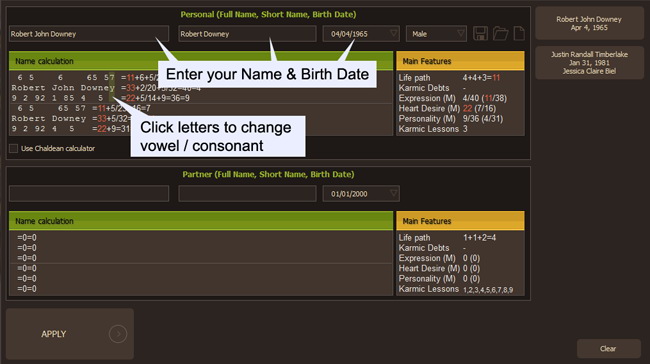This screenshot has width=650, height=364.
Task: Click the Personal section title text
Action: click(268, 14)
